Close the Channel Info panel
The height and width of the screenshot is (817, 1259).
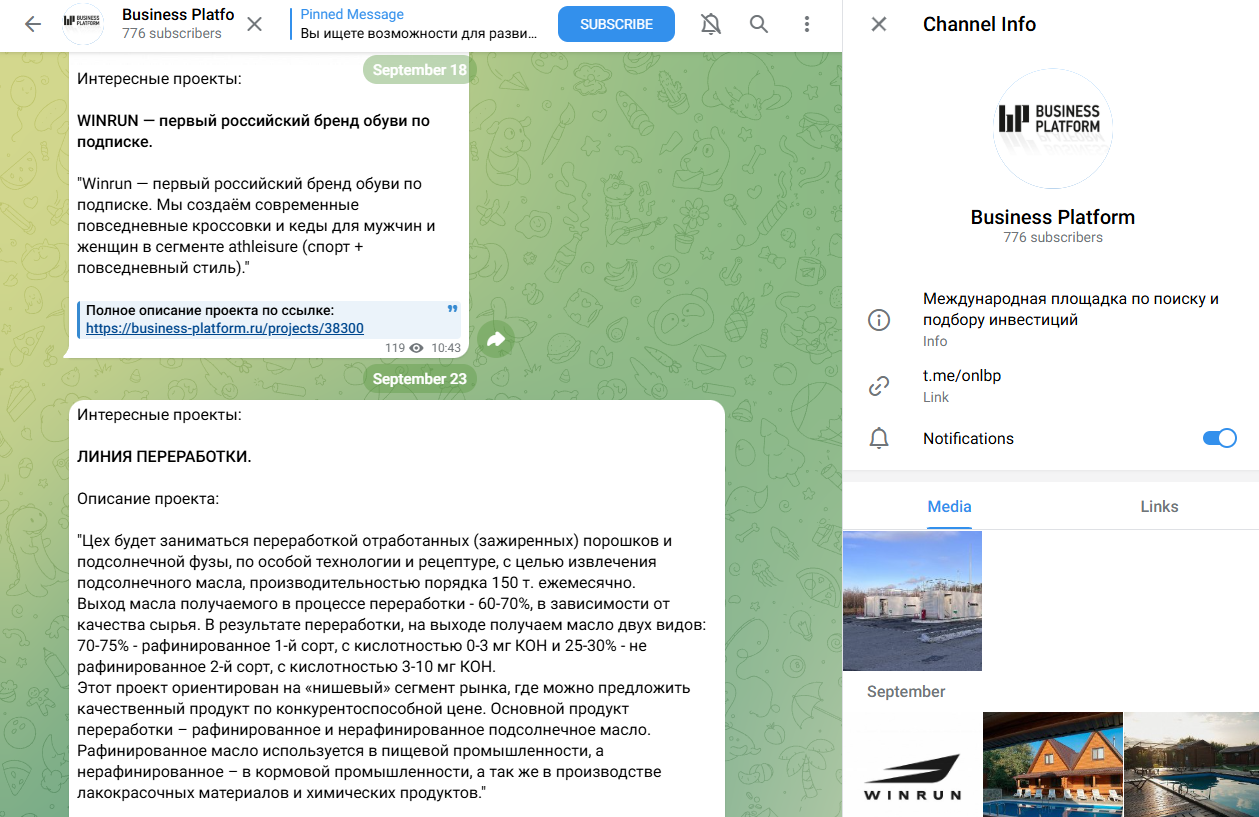(x=878, y=24)
